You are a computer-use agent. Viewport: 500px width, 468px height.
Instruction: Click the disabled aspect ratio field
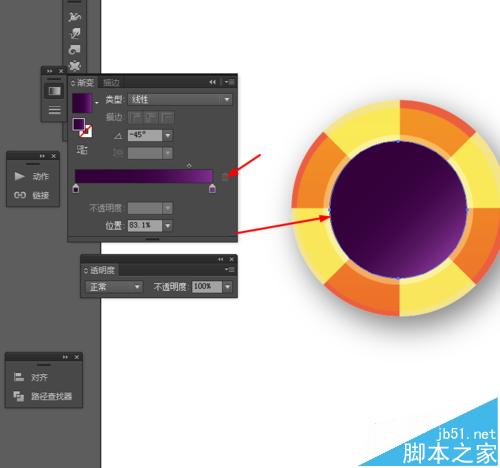(145, 153)
